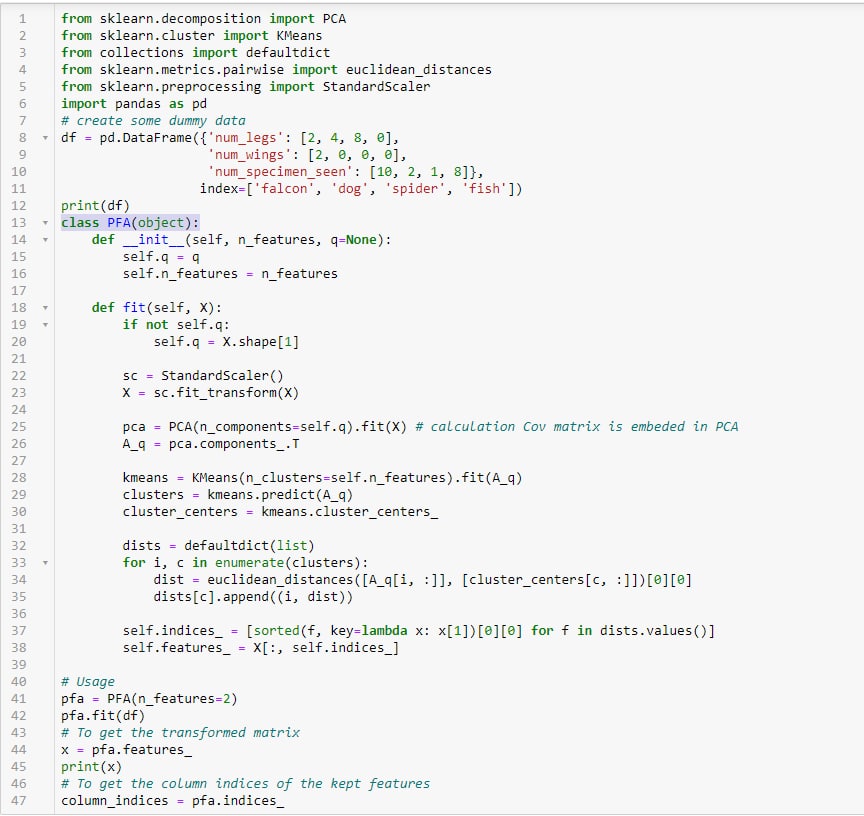
Task: Click 'KMeans(n_clusters=self.n_features)' on line 28
Action: tap(322, 478)
